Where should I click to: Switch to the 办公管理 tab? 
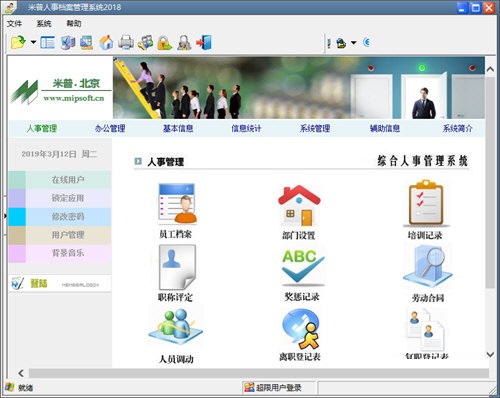pos(110,128)
